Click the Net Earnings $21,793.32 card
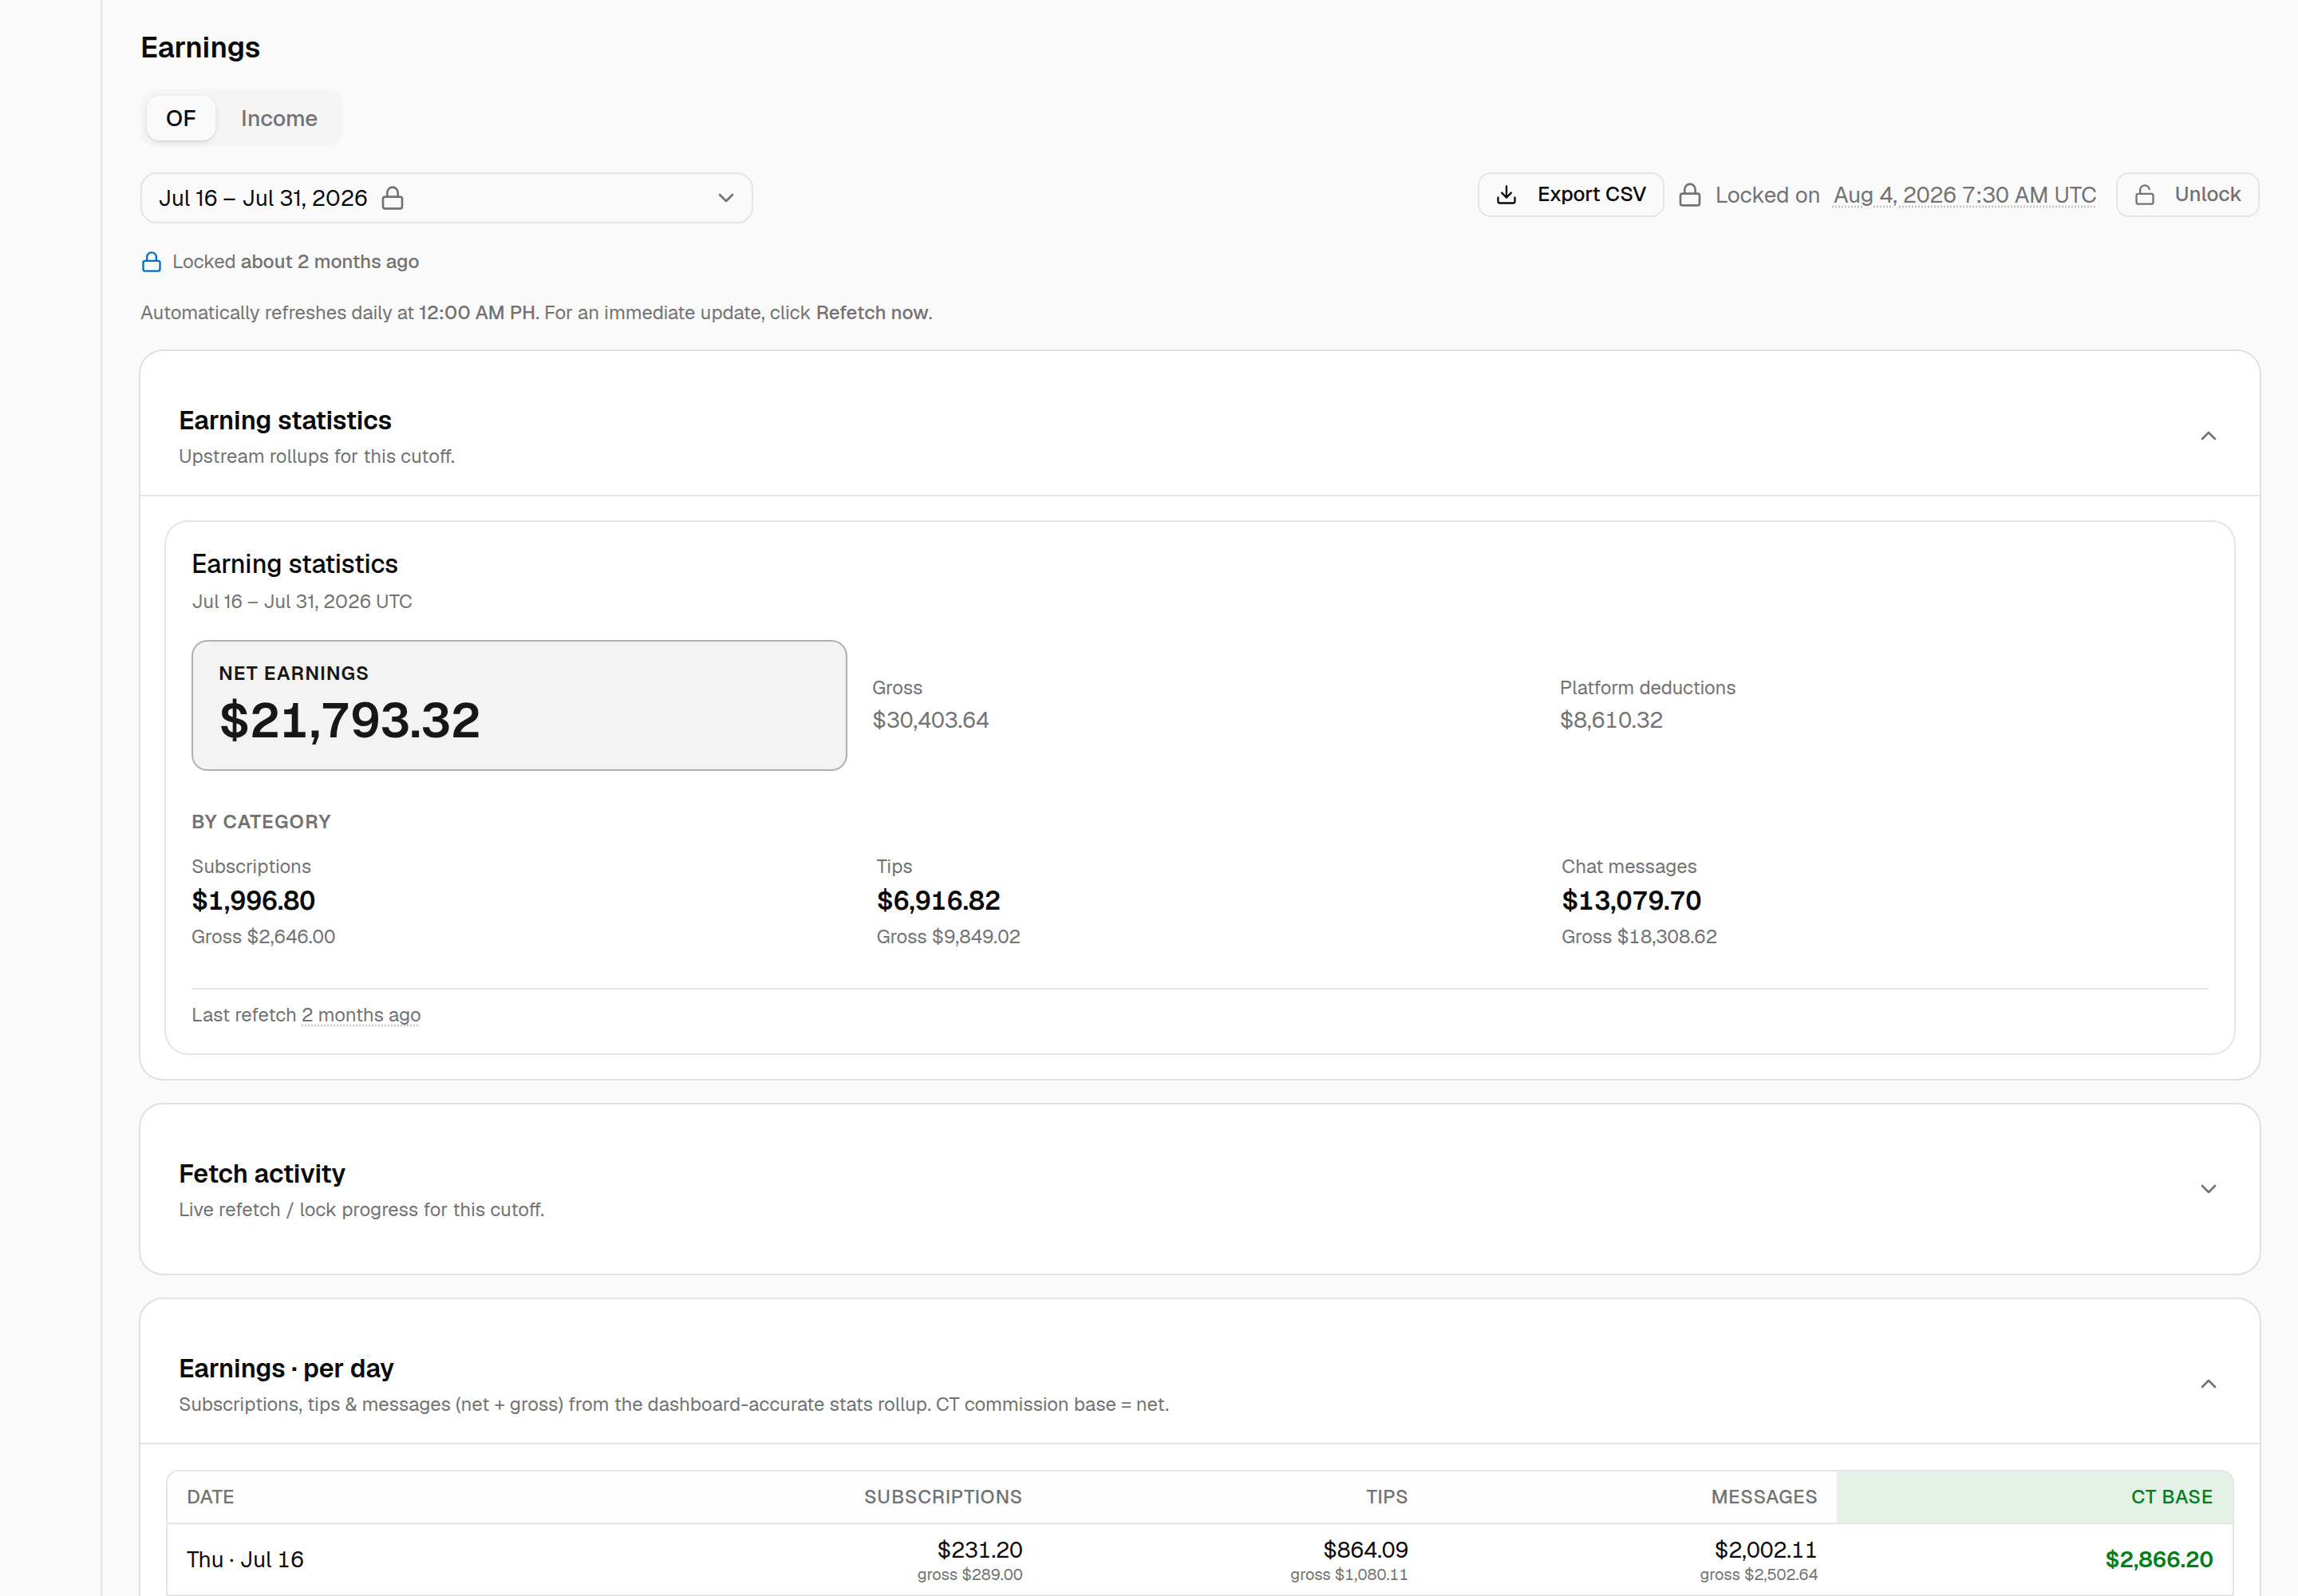Screen dimensions: 2298x1596 [x=519, y=705]
